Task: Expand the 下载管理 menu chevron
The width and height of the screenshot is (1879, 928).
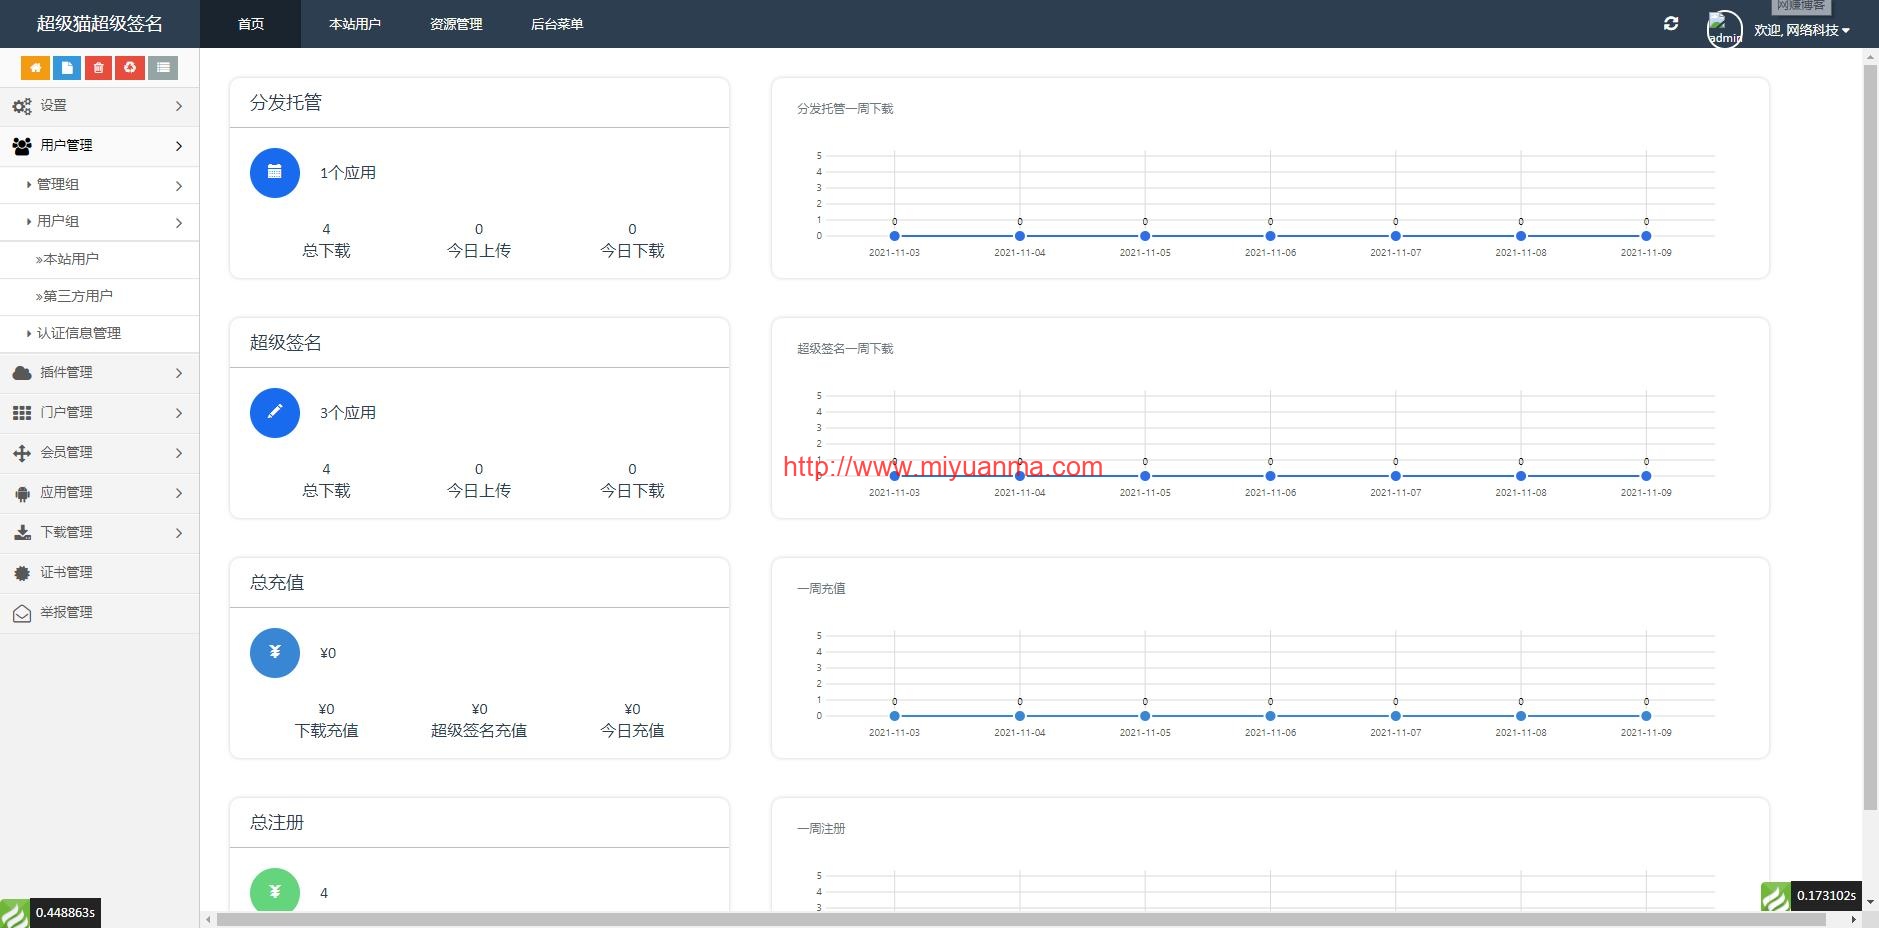Action: click(x=179, y=533)
